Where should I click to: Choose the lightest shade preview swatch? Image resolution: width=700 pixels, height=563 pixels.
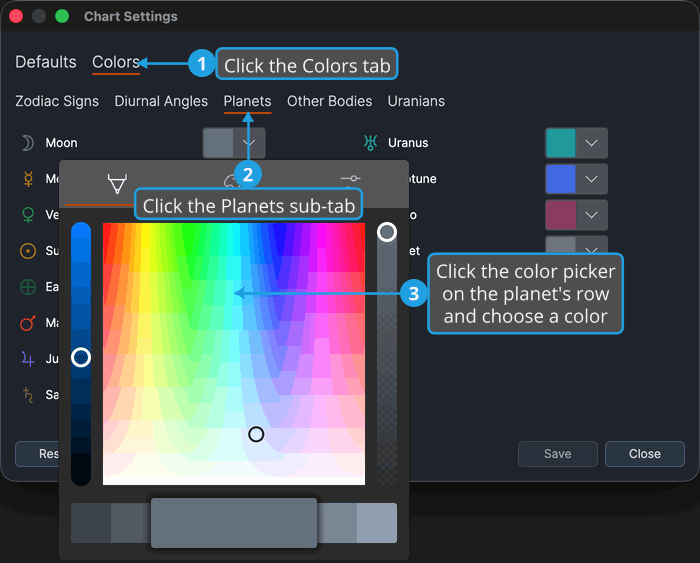coord(377,523)
